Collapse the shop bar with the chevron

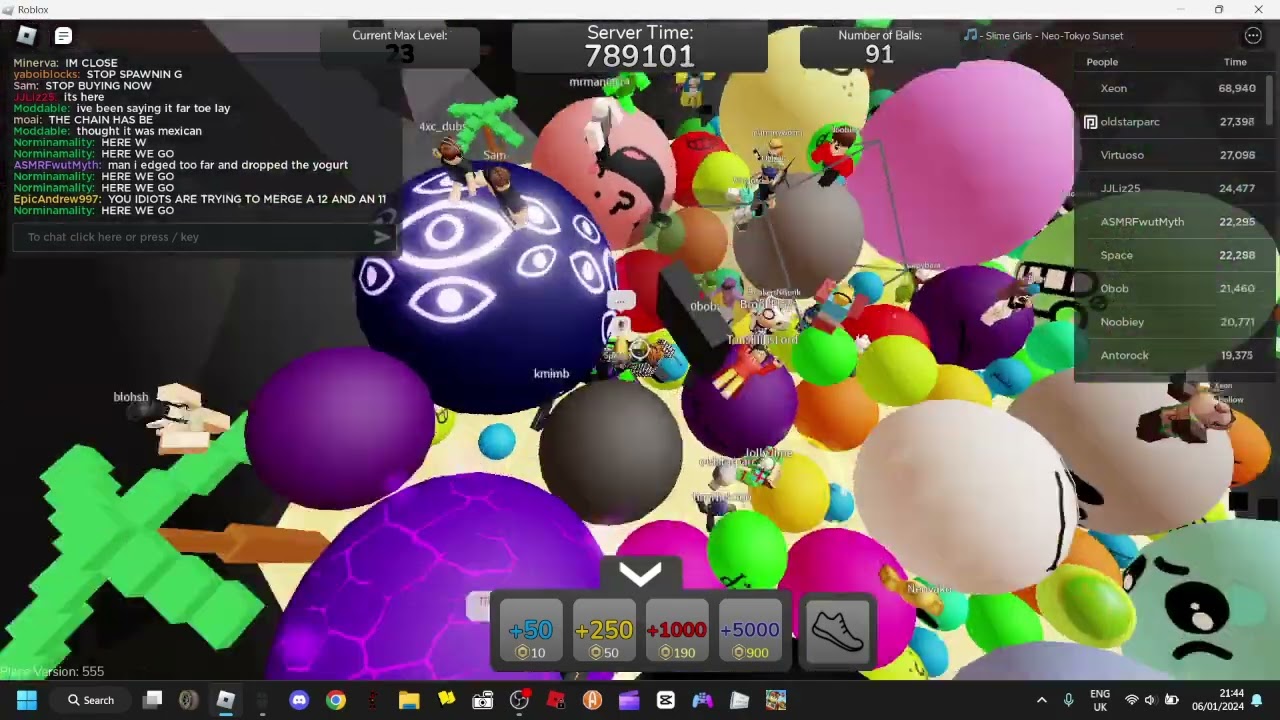tap(640, 573)
